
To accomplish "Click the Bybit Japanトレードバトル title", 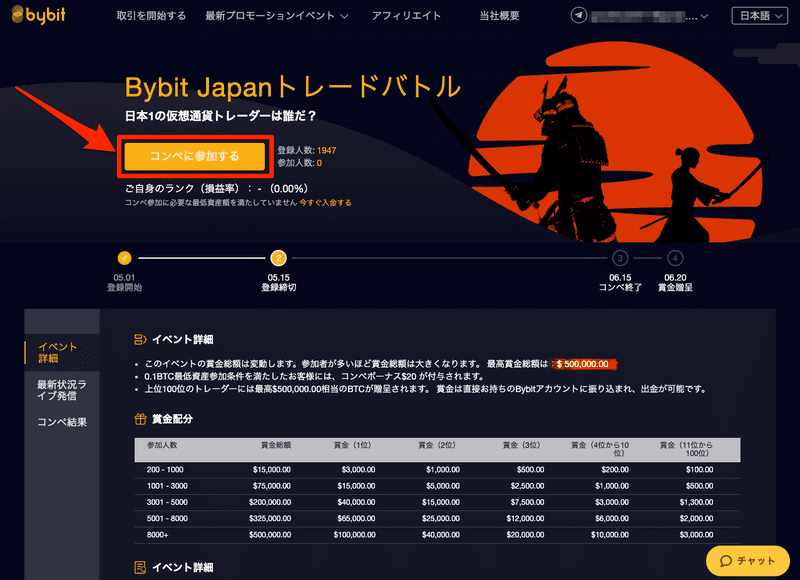I will point(293,87).
